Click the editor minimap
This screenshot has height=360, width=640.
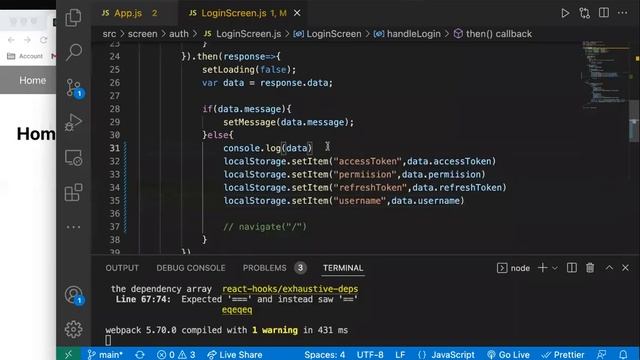pos(605,74)
